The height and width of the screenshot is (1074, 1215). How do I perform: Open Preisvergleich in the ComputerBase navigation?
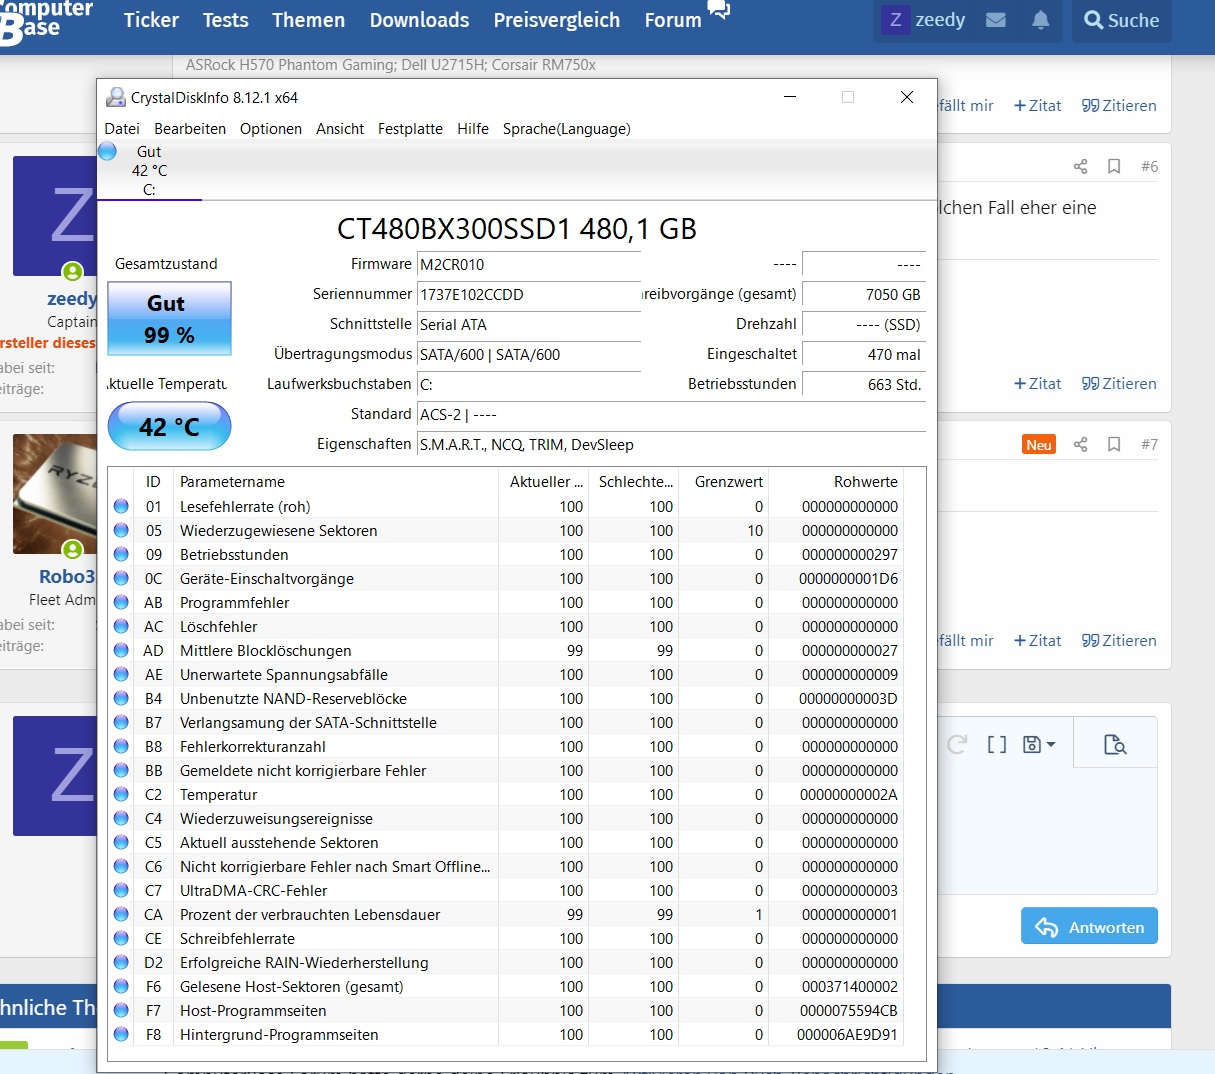tap(557, 20)
